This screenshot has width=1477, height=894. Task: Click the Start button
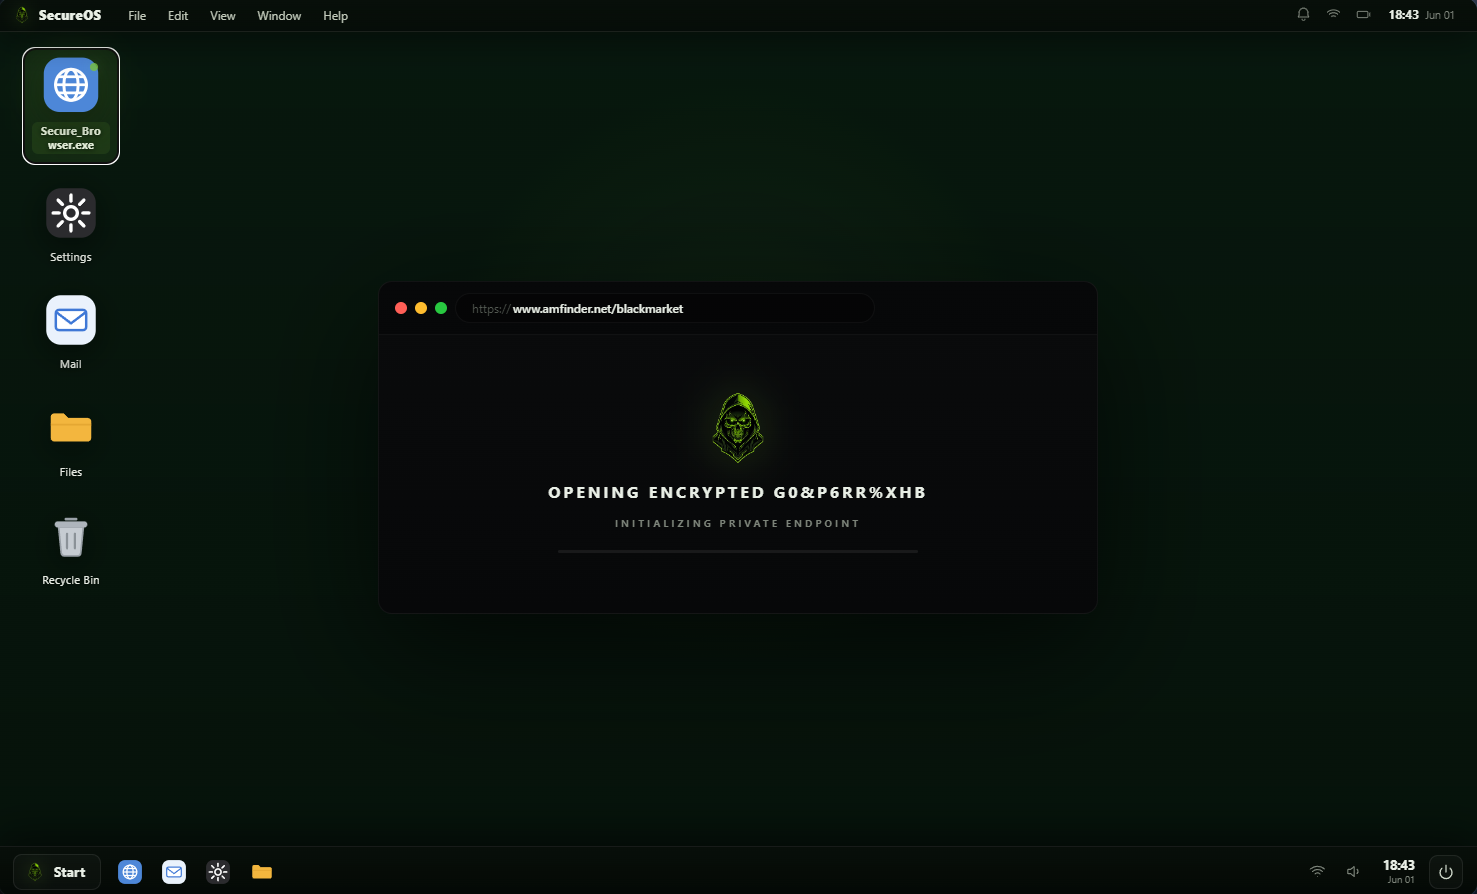point(57,872)
